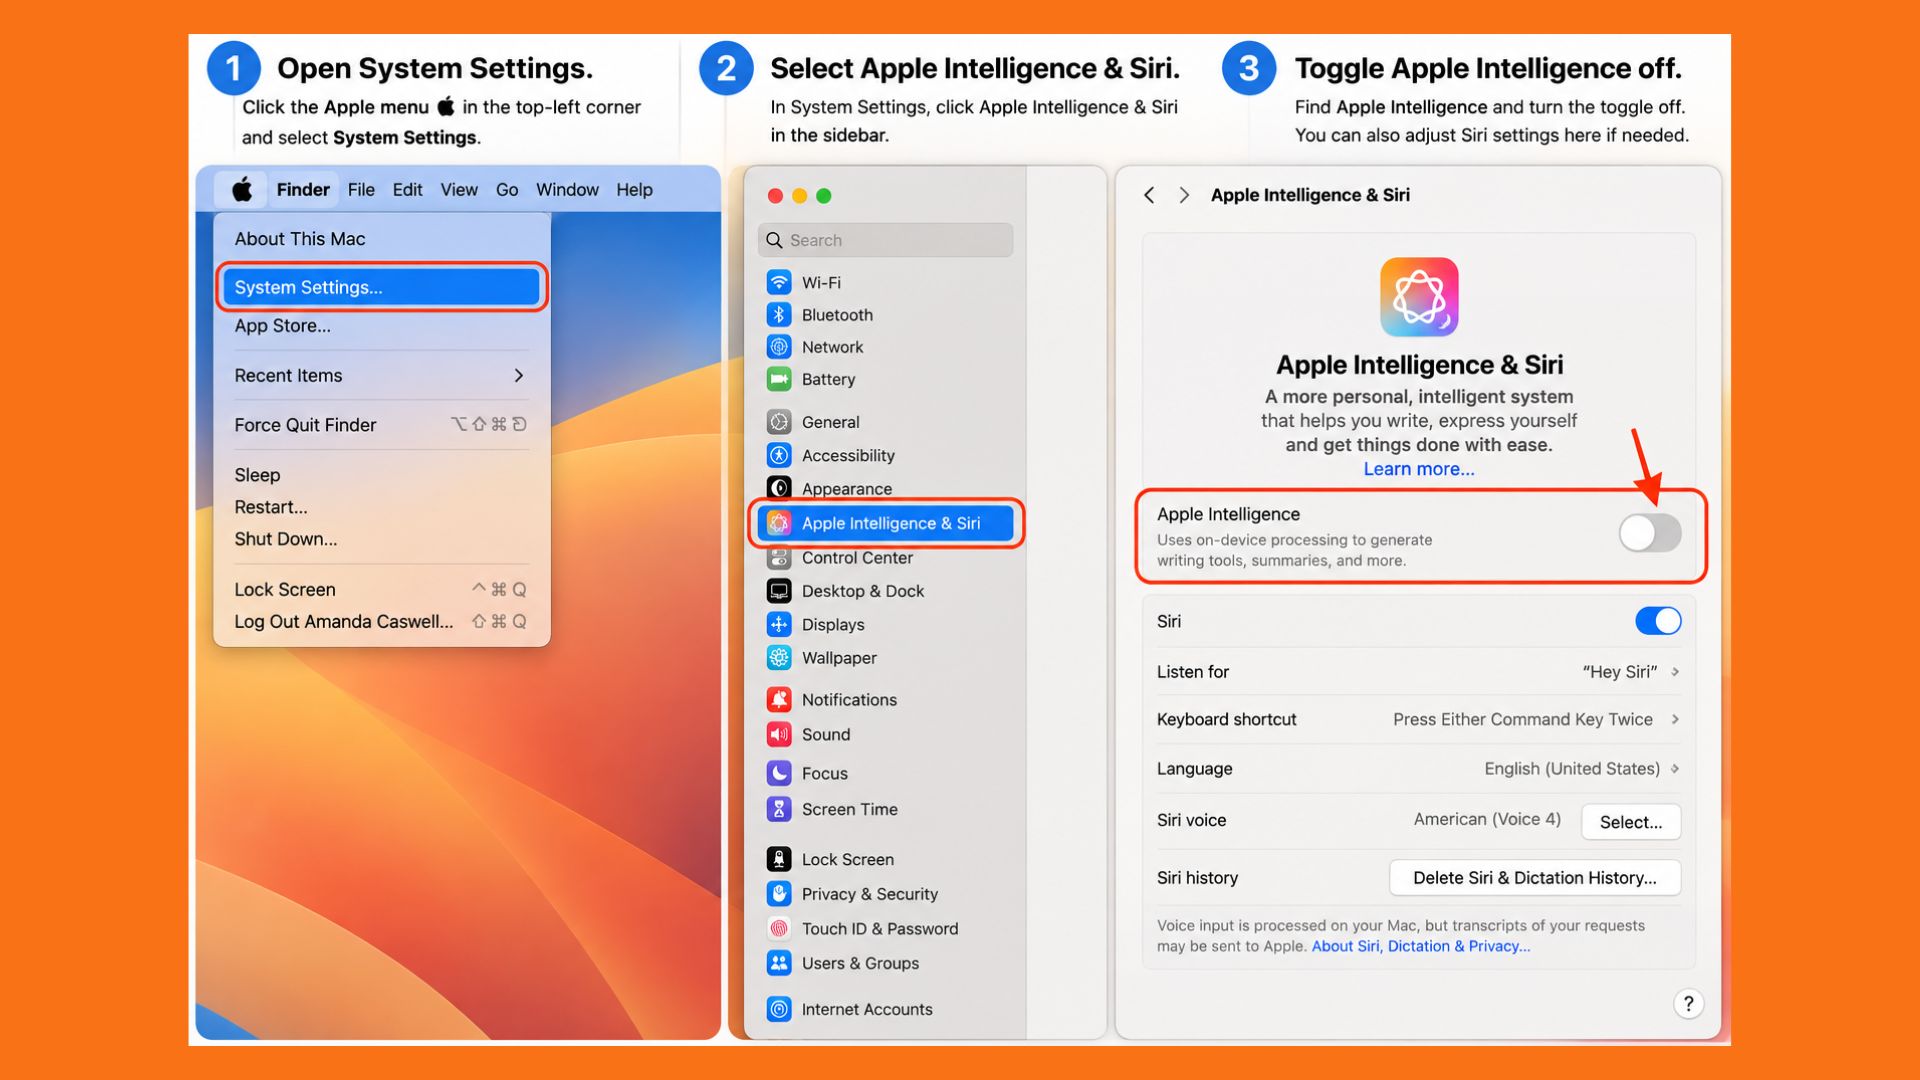Click the Network globe icon

coord(779,347)
